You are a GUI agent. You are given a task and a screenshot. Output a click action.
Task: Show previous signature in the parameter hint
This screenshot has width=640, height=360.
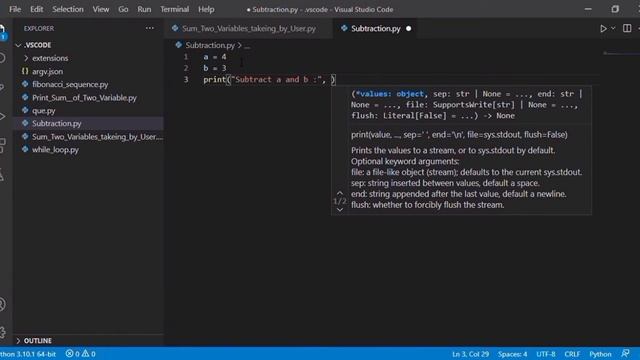point(340,193)
